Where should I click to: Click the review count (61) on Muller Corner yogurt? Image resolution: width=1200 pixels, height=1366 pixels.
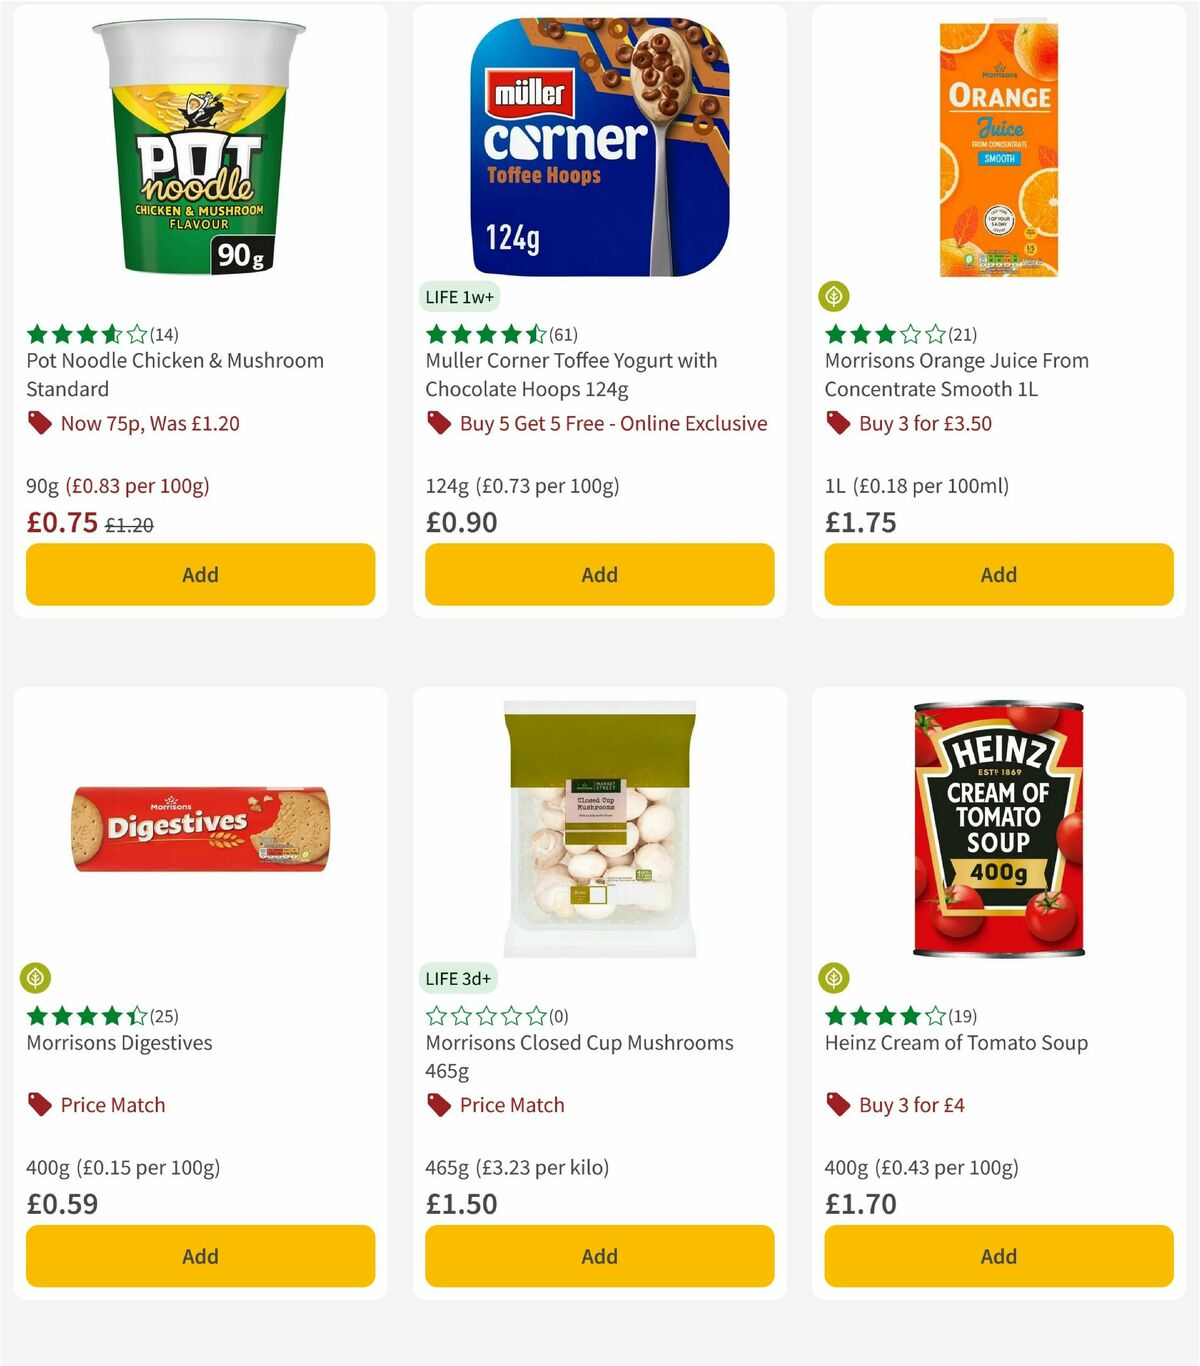point(562,334)
